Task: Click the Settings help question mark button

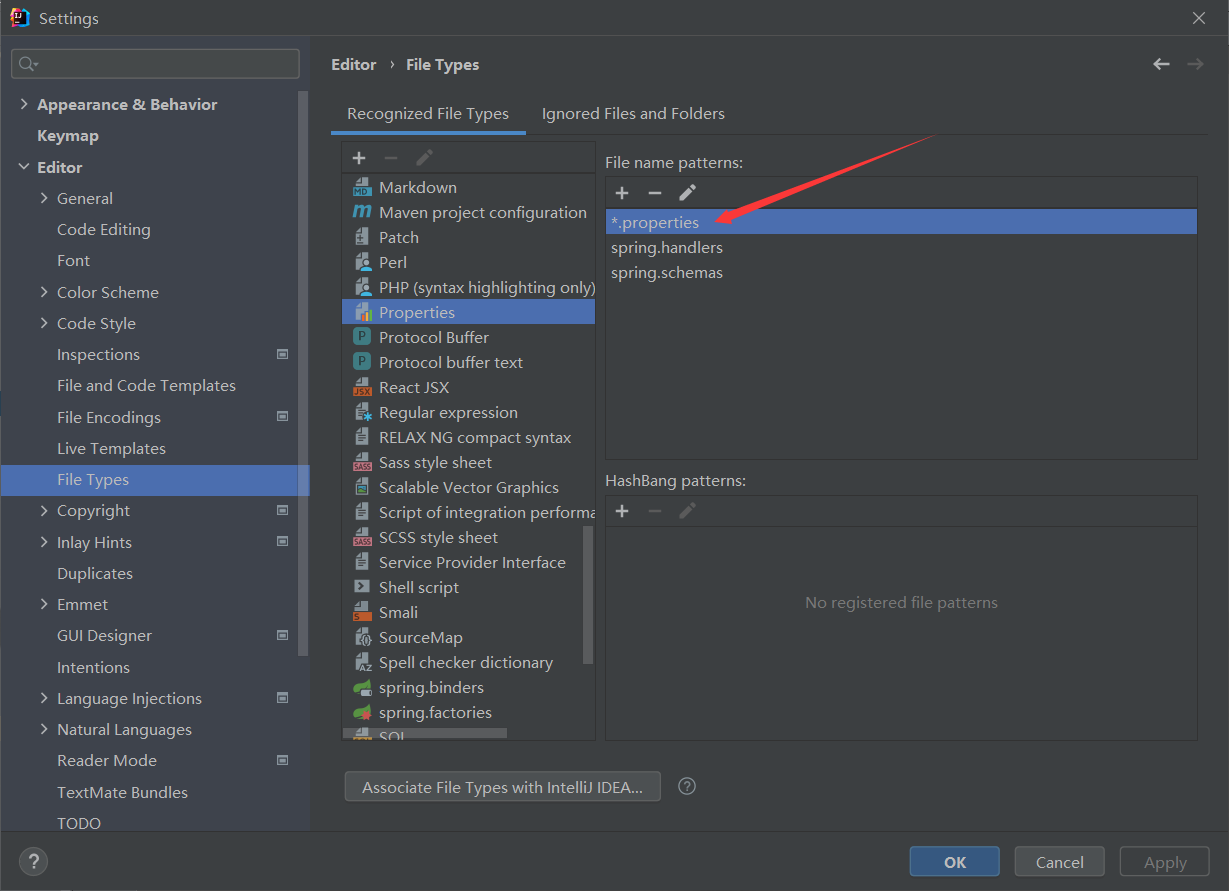Action: click(33, 861)
